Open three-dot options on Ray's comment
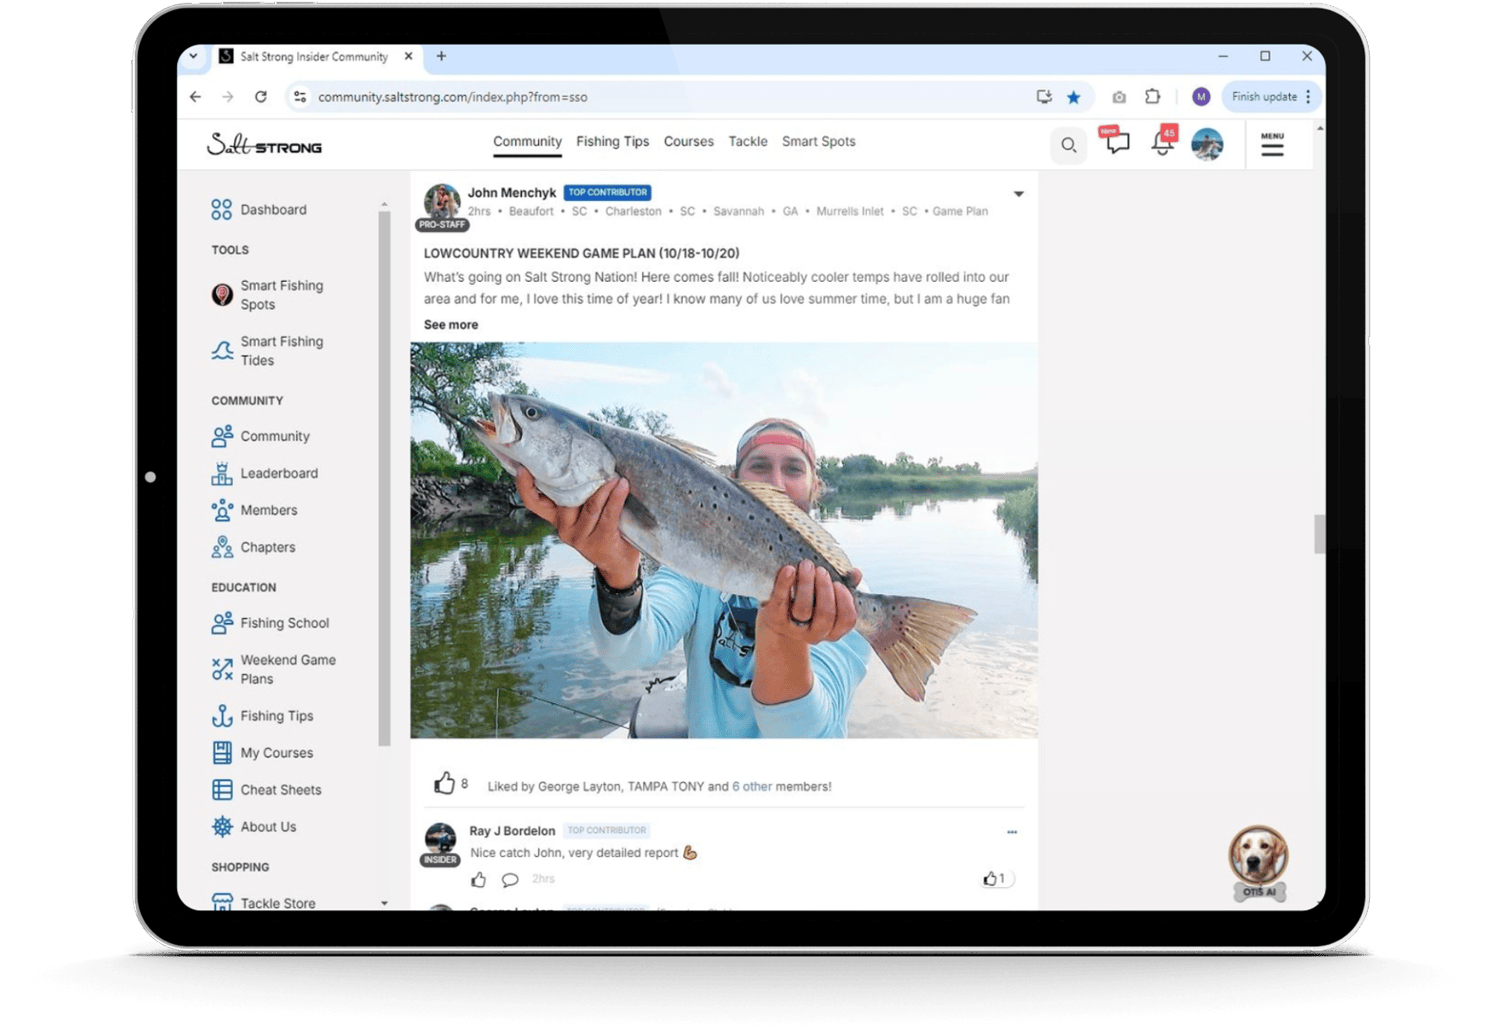The height and width of the screenshot is (1033, 1500). point(1011,832)
